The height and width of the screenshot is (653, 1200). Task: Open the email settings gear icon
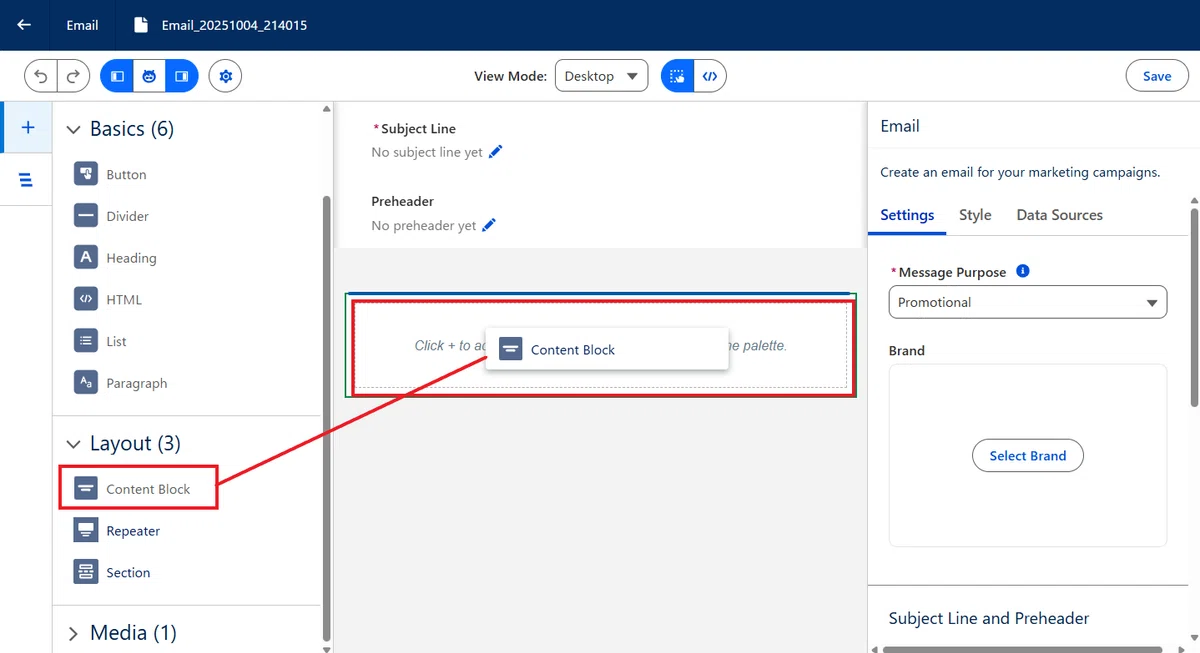[x=225, y=76]
